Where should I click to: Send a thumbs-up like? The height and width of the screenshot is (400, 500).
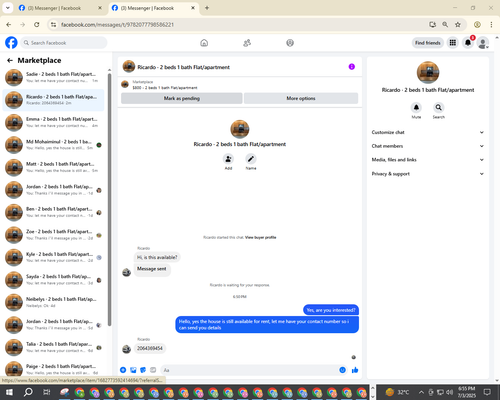(355, 370)
